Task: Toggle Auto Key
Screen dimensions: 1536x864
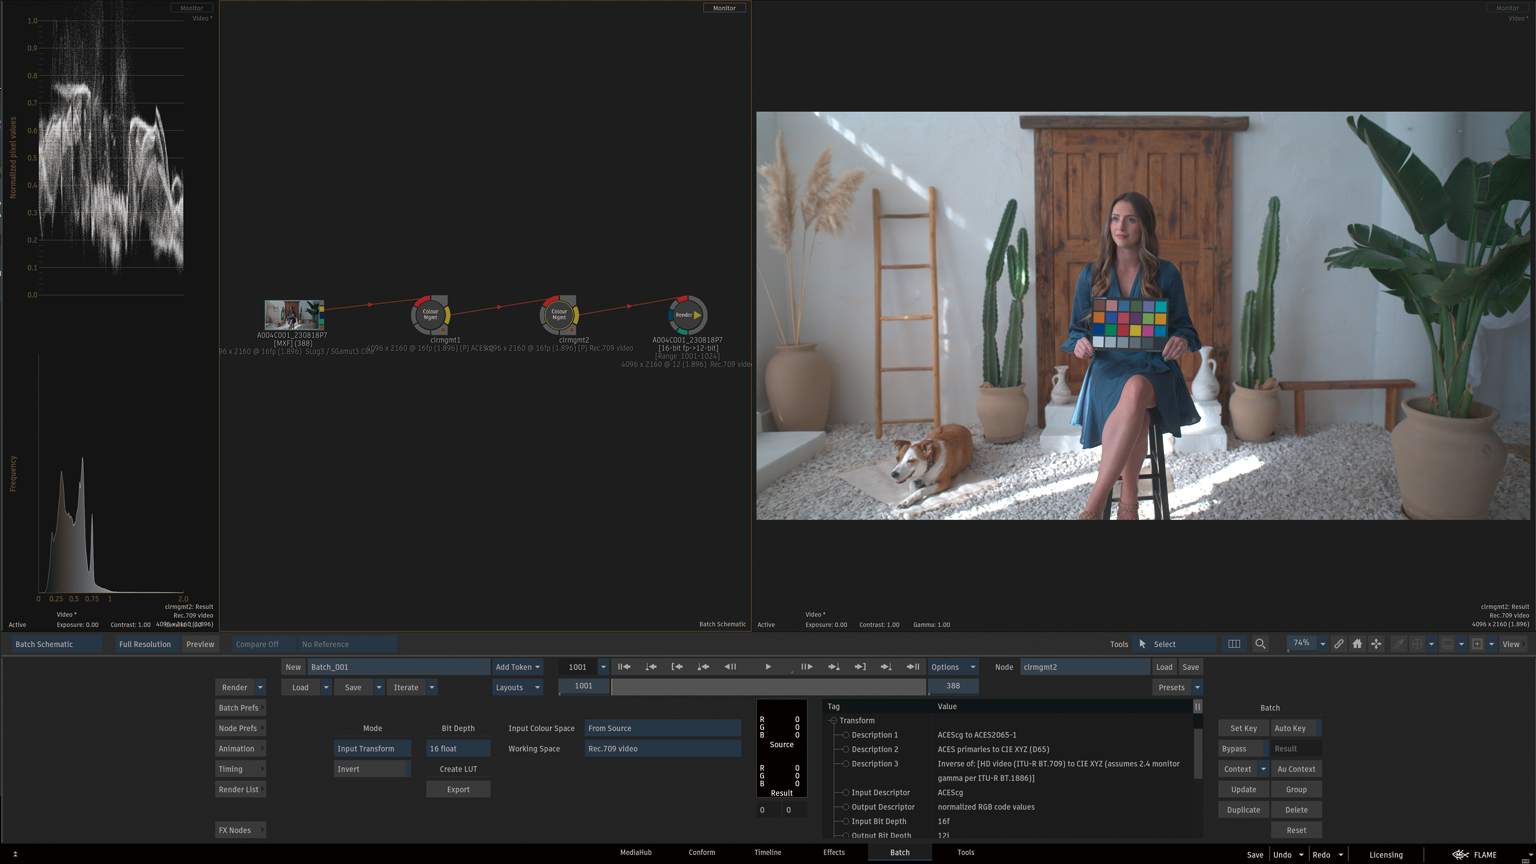Action: coord(1296,728)
